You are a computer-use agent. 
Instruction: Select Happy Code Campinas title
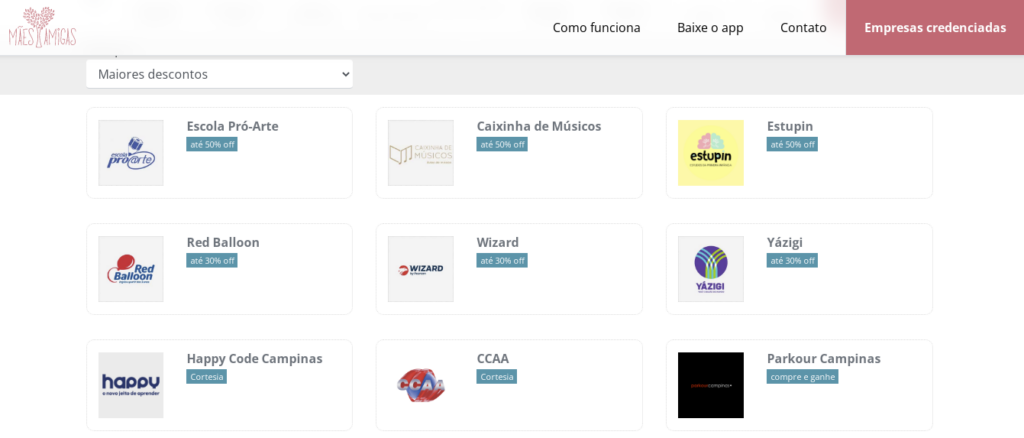[x=255, y=358]
